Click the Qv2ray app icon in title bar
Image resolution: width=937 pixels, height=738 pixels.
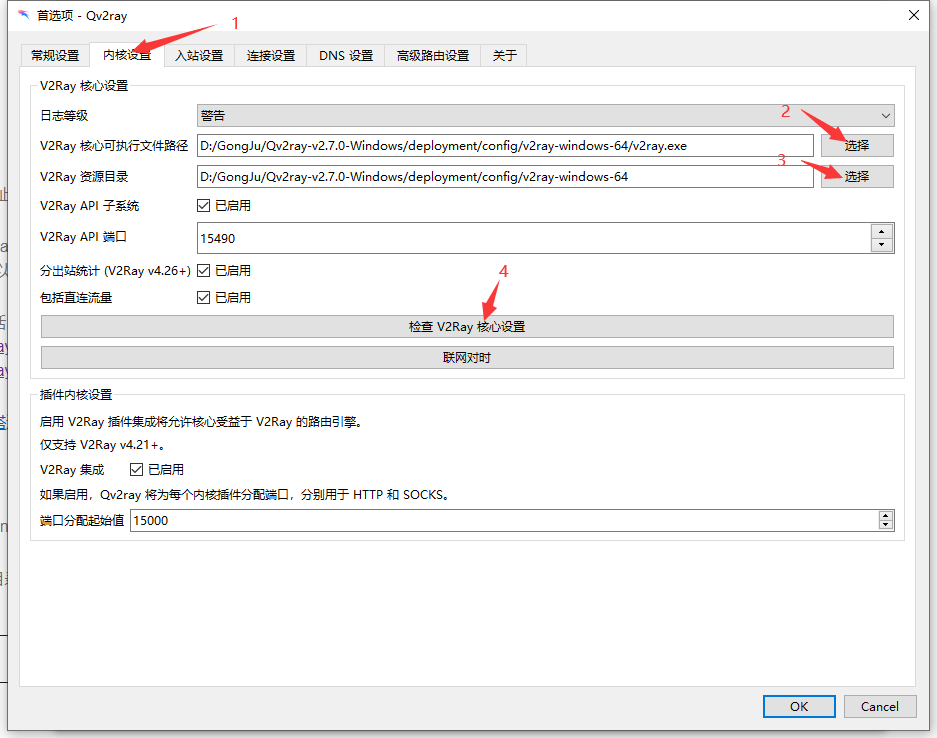(23, 15)
